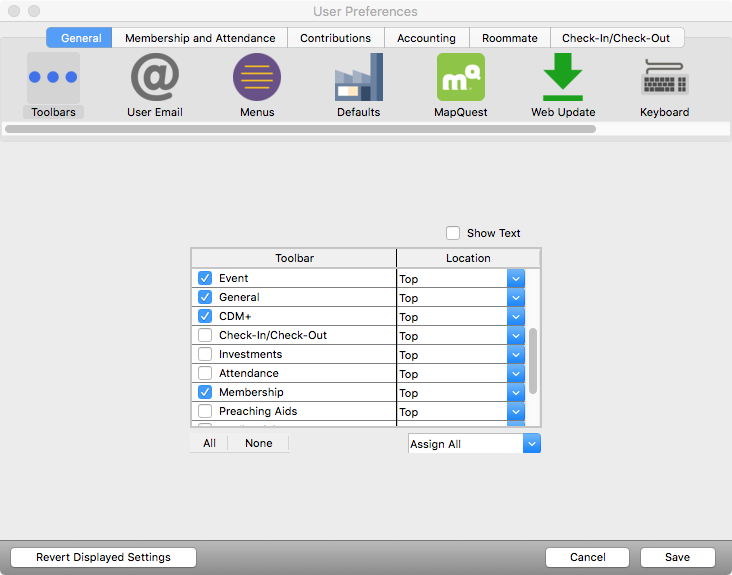Open the MapQuest settings icon
This screenshot has width=732, height=575.
(460, 78)
